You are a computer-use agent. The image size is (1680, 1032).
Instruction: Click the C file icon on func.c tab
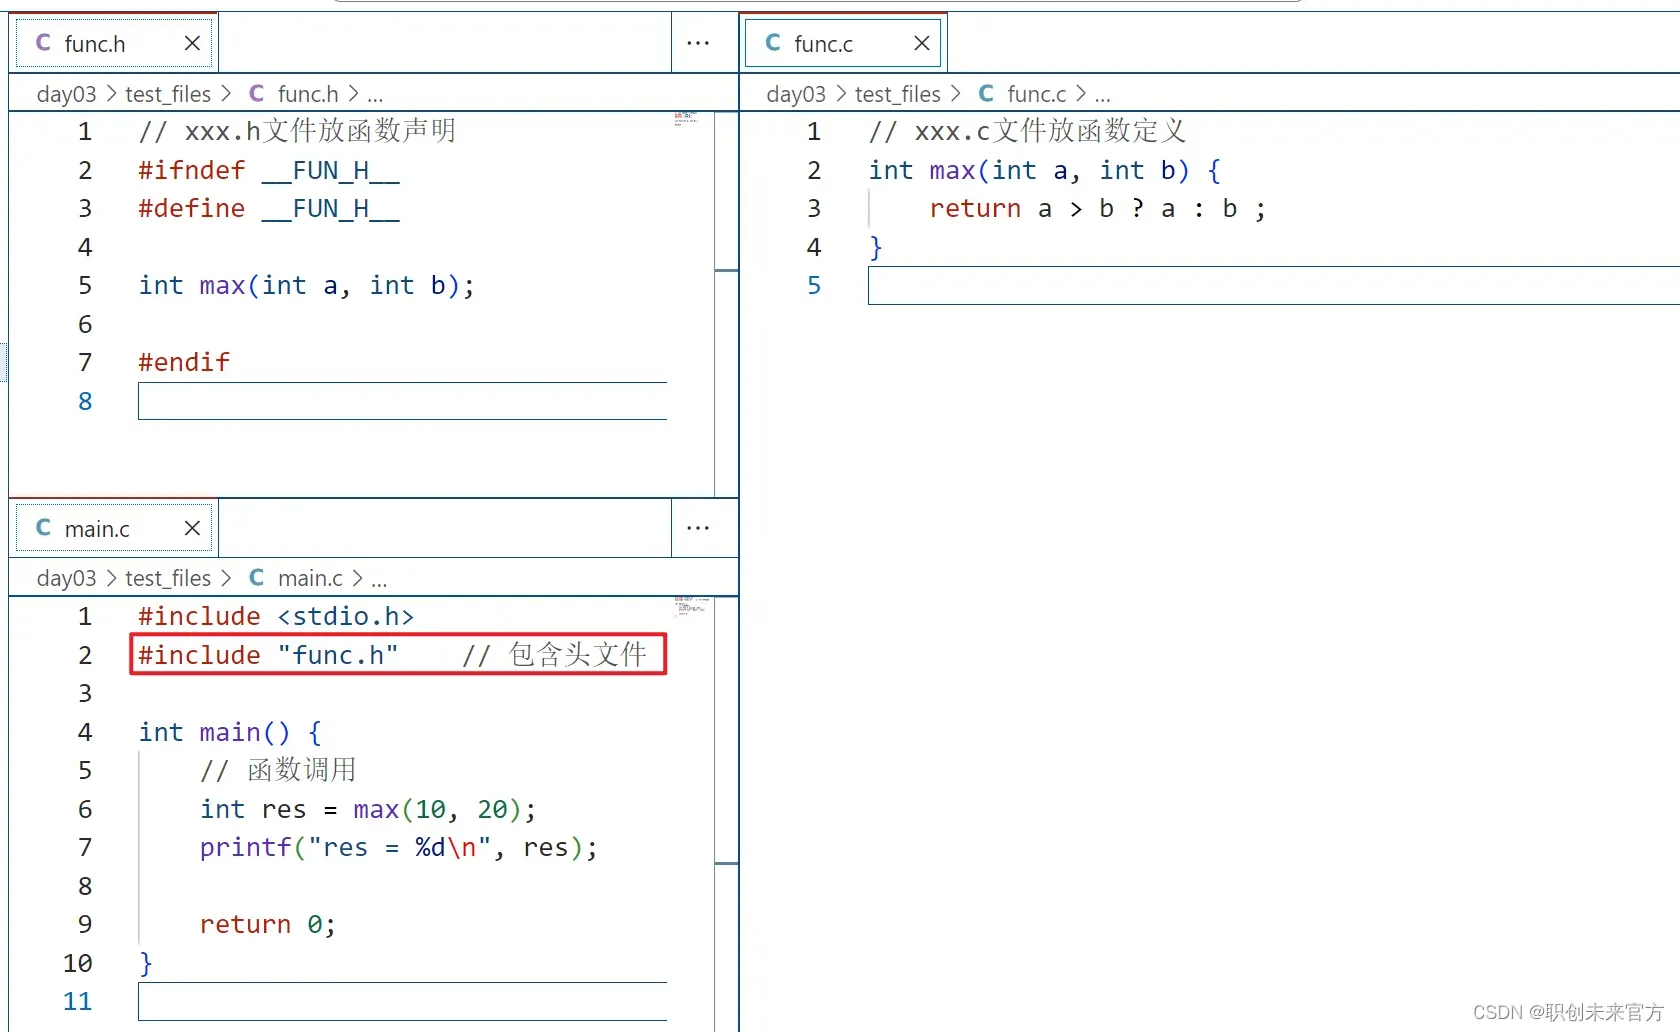773,42
